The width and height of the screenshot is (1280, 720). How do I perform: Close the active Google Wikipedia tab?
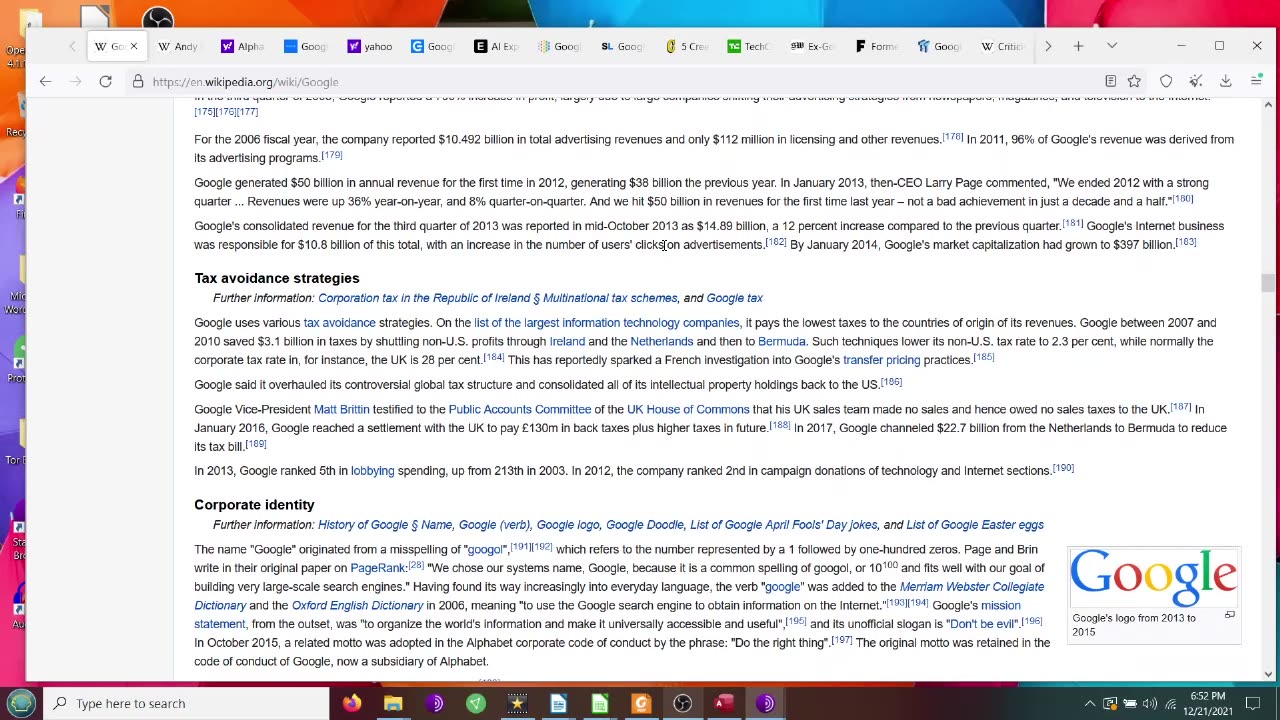pyautogui.click(x=133, y=46)
